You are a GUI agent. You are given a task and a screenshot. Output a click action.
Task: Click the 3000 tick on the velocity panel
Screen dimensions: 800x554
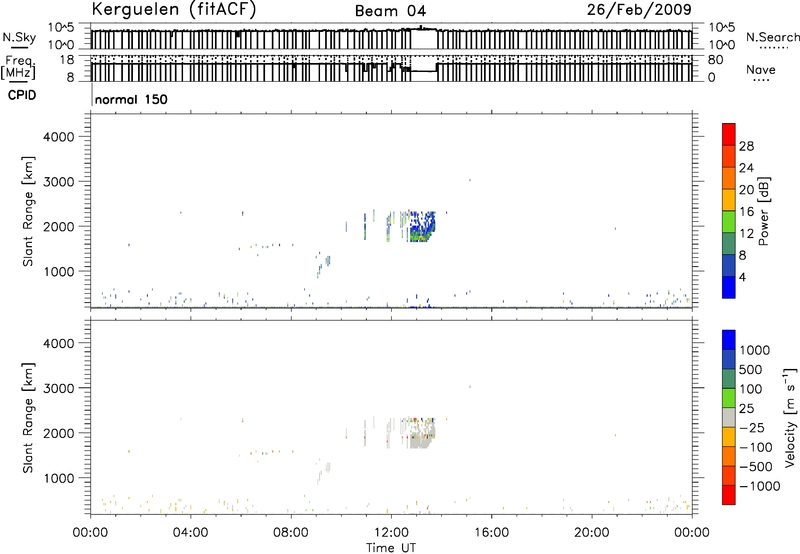(x=59, y=388)
